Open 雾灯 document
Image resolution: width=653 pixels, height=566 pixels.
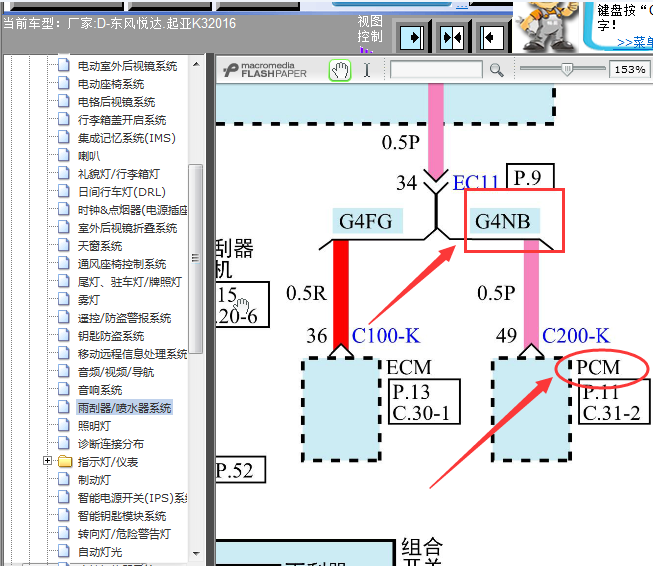pyautogui.click(x=89, y=300)
